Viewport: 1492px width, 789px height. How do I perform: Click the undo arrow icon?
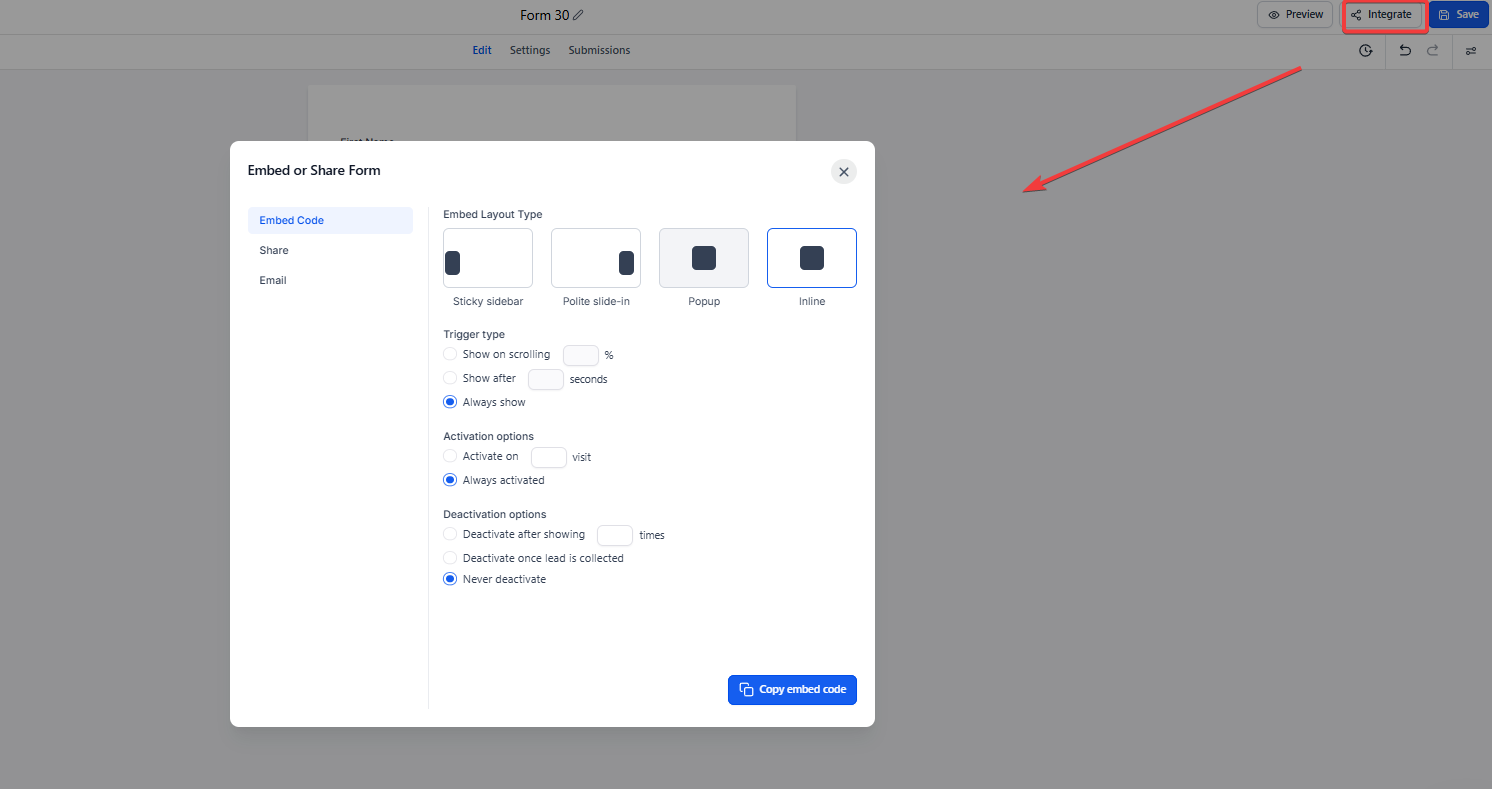click(x=1405, y=51)
